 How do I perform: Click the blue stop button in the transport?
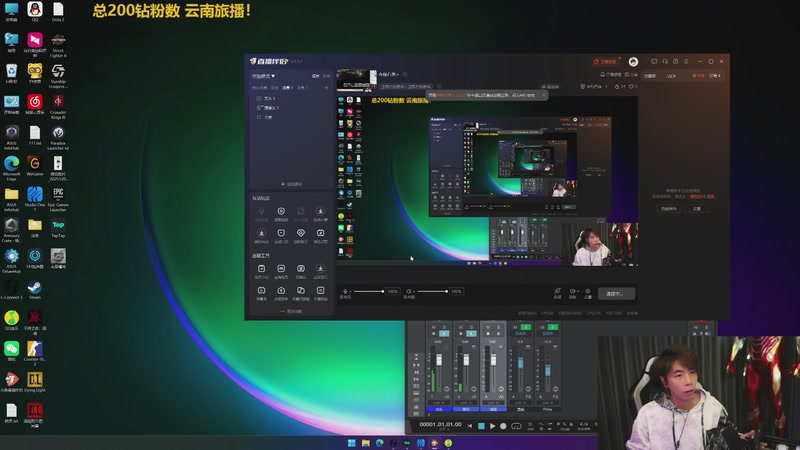click(x=481, y=426)
